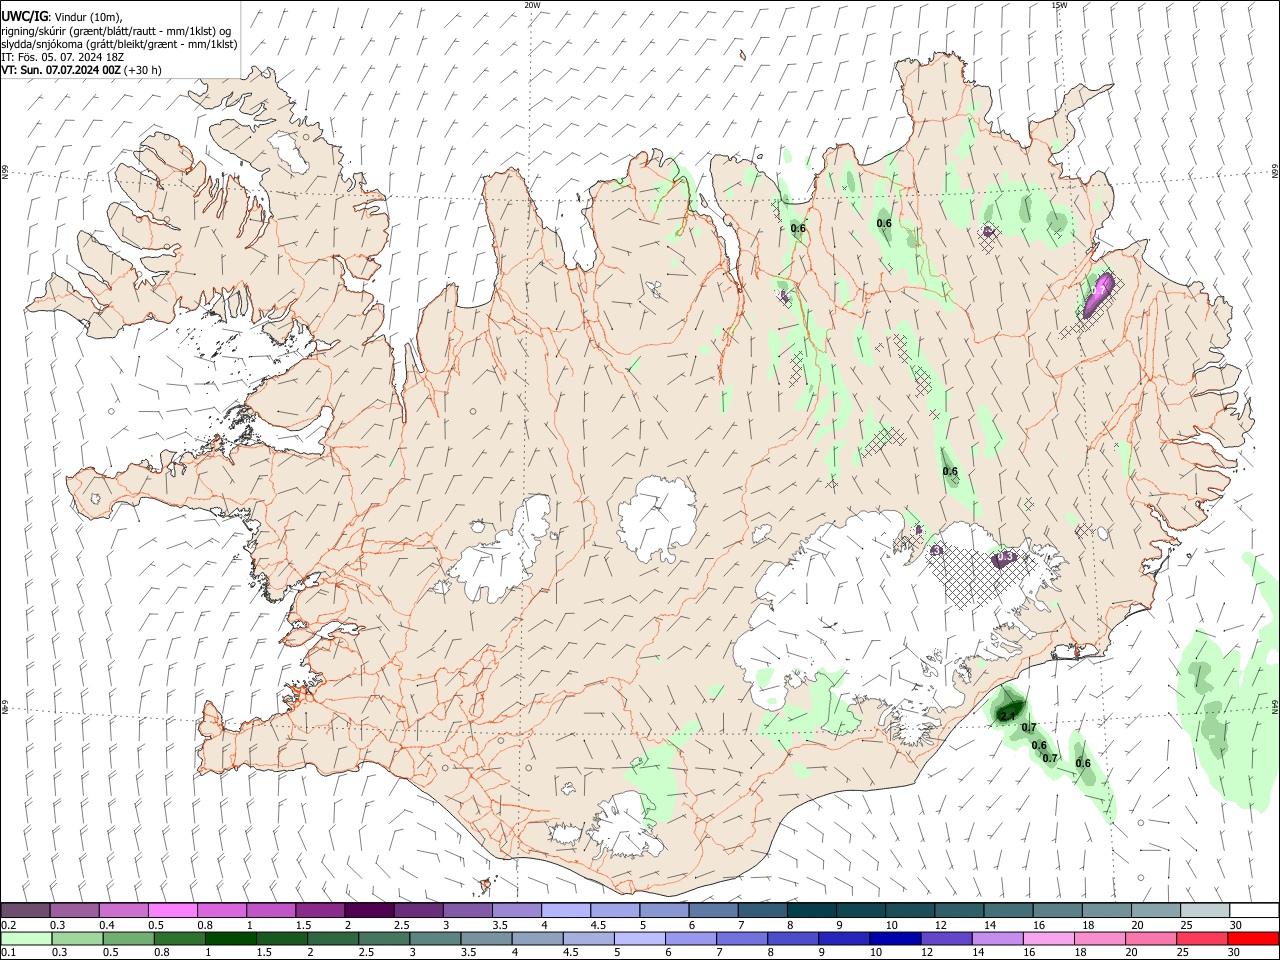Pick the 0.2 swatch on the purple snow scale
Image resolution: width=1280 pixels, height=960 pixels.
25,910
